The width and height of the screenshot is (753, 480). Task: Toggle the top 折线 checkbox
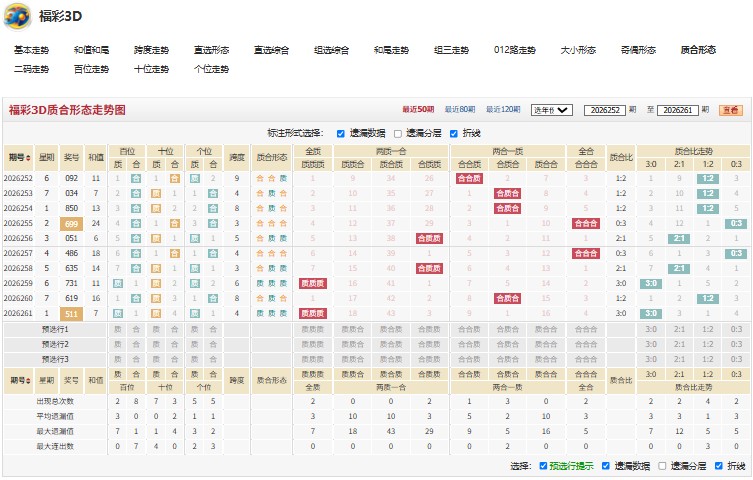coord(453,134)
